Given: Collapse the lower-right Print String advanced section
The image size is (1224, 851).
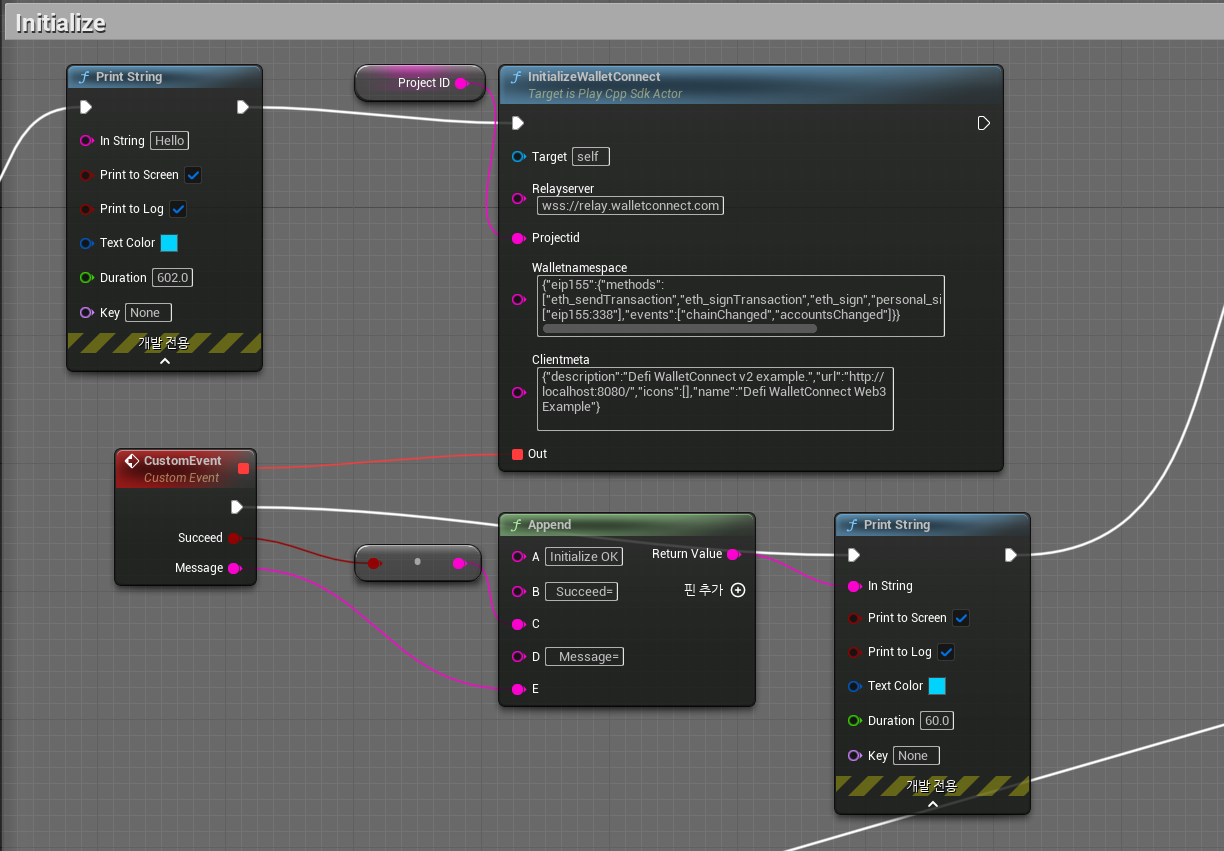Looking at the screenshot, I should (x=932, y=804).
